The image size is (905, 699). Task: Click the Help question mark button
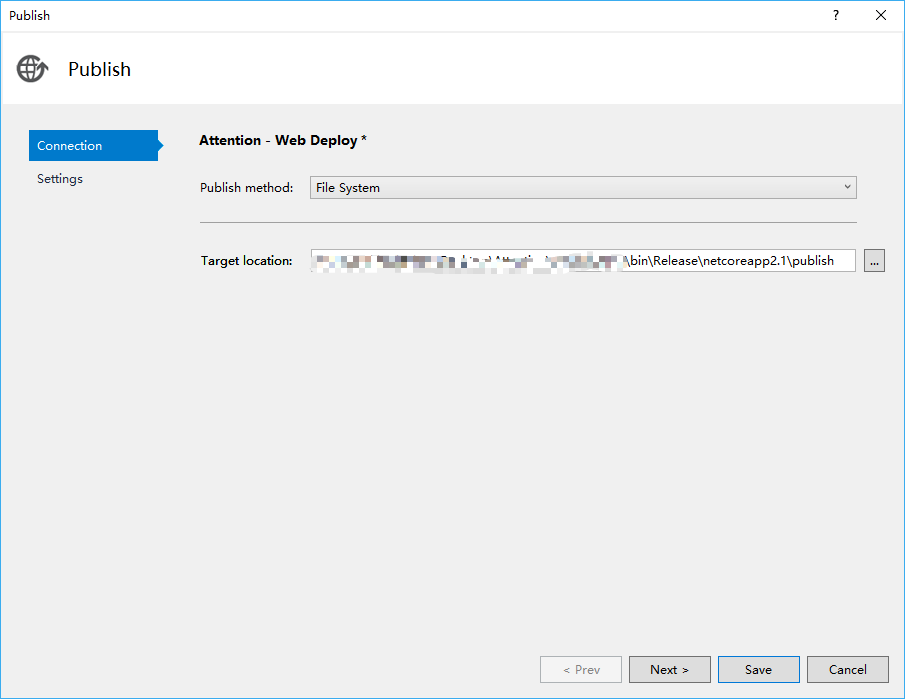836,15
